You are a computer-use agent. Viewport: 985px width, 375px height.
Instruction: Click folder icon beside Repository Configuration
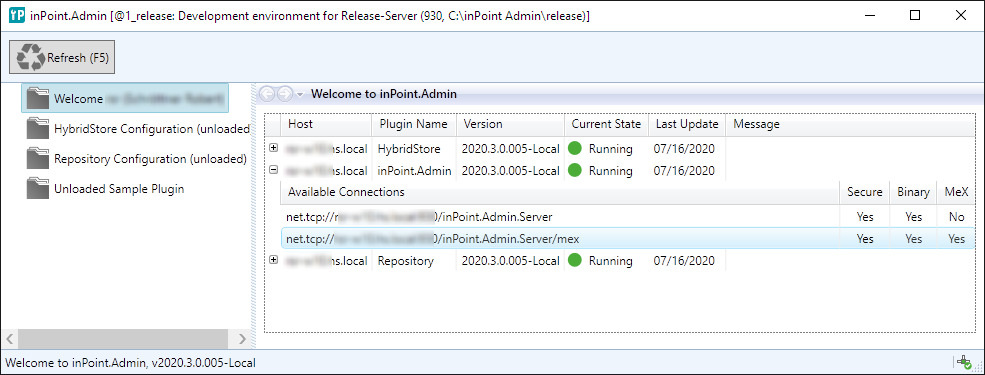pos(38,158)
